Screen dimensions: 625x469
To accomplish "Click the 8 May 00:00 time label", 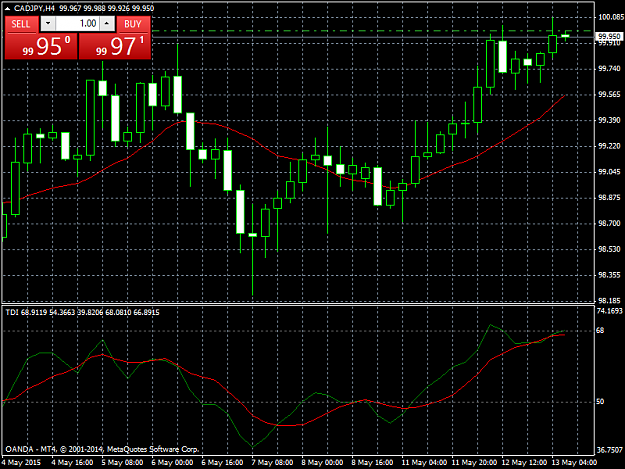I will pyautogui.click(x=322, y=463).
